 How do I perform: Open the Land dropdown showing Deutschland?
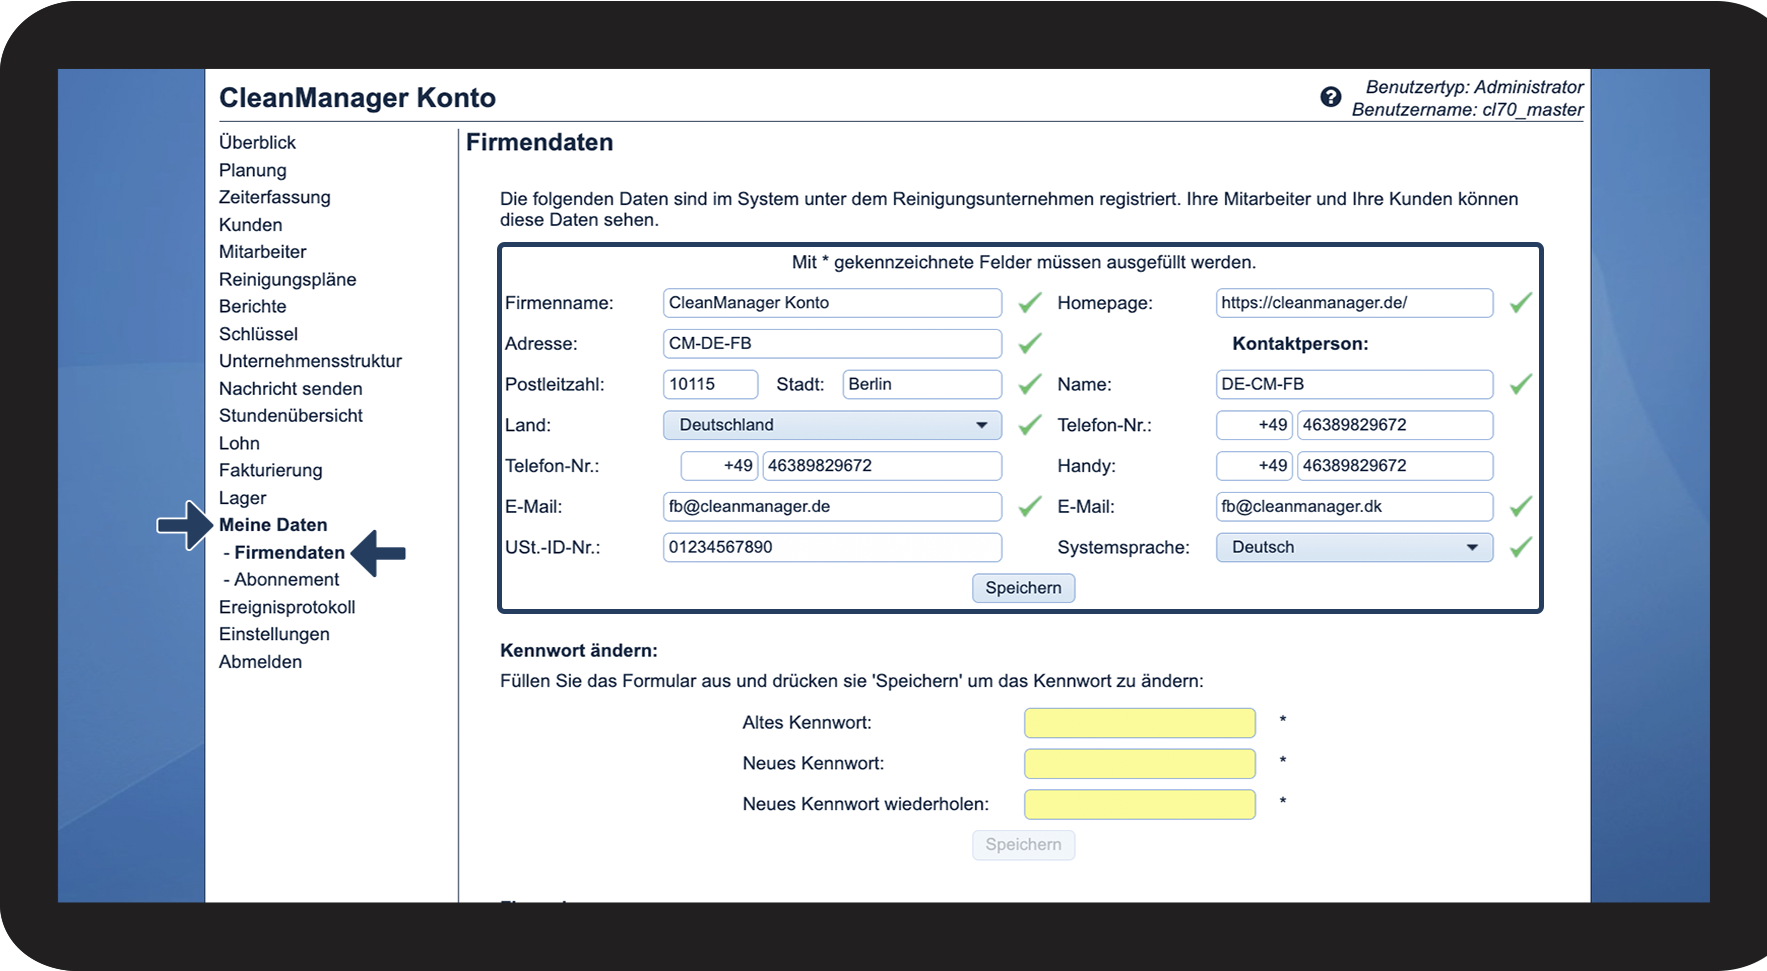pyautogui.click(x=832, y=425)
